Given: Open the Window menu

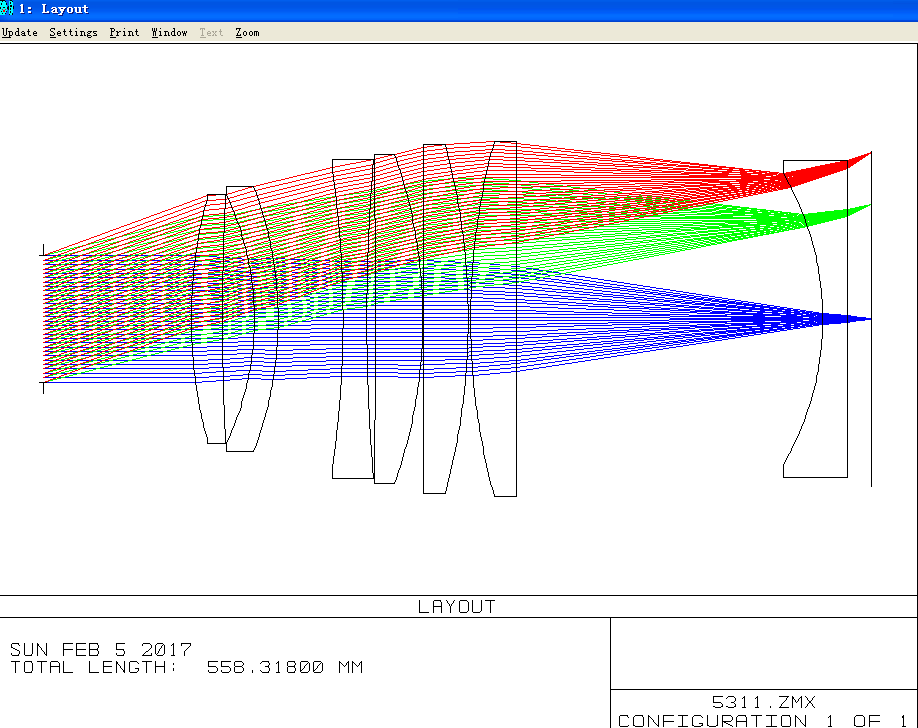Looking at the screenshot, I should (170, 33).
